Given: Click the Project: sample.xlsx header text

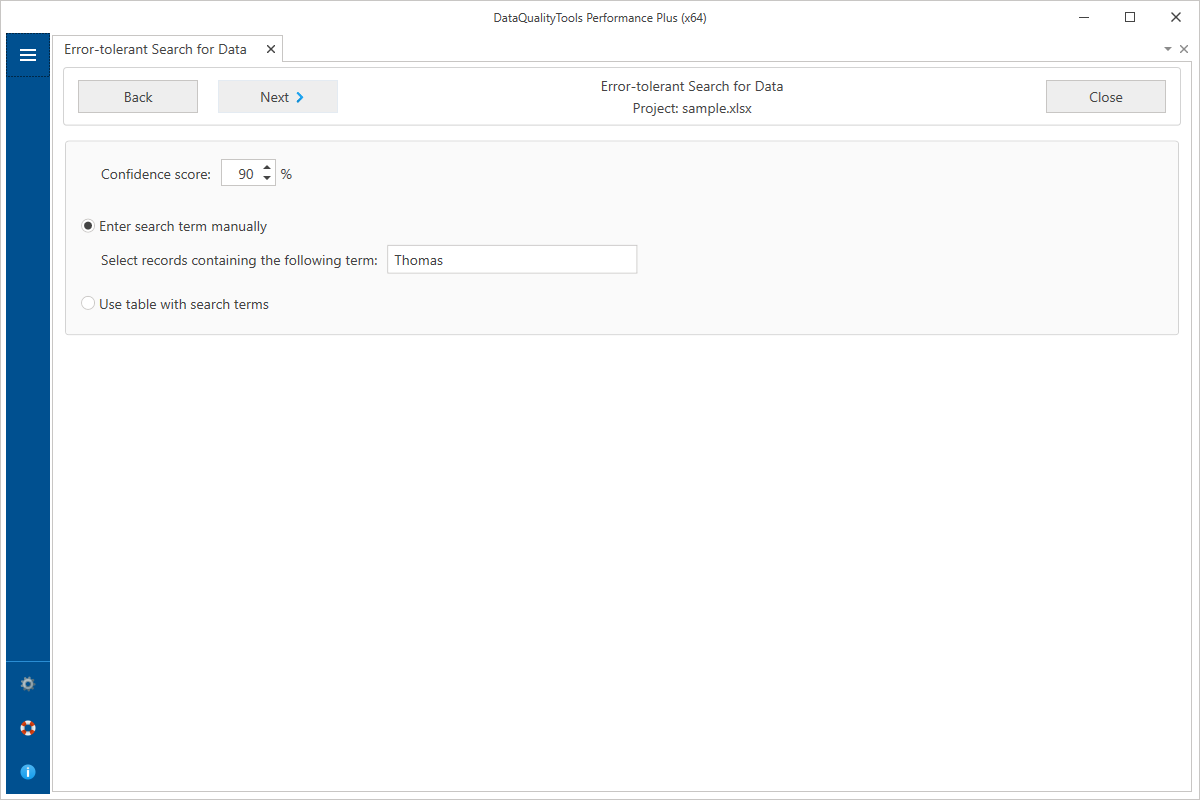Looking at the screenshot, I should [x=692, y=108].
